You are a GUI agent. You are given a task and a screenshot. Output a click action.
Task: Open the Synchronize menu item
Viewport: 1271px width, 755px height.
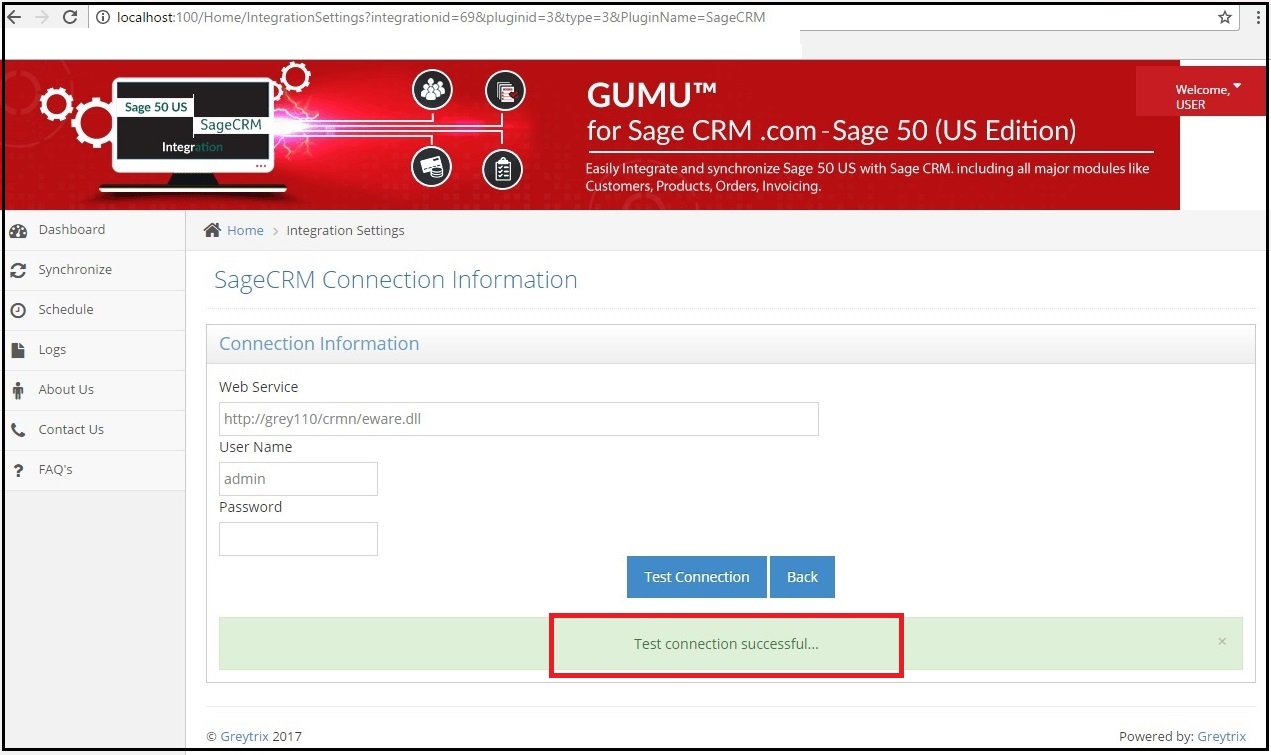[94, 270]
